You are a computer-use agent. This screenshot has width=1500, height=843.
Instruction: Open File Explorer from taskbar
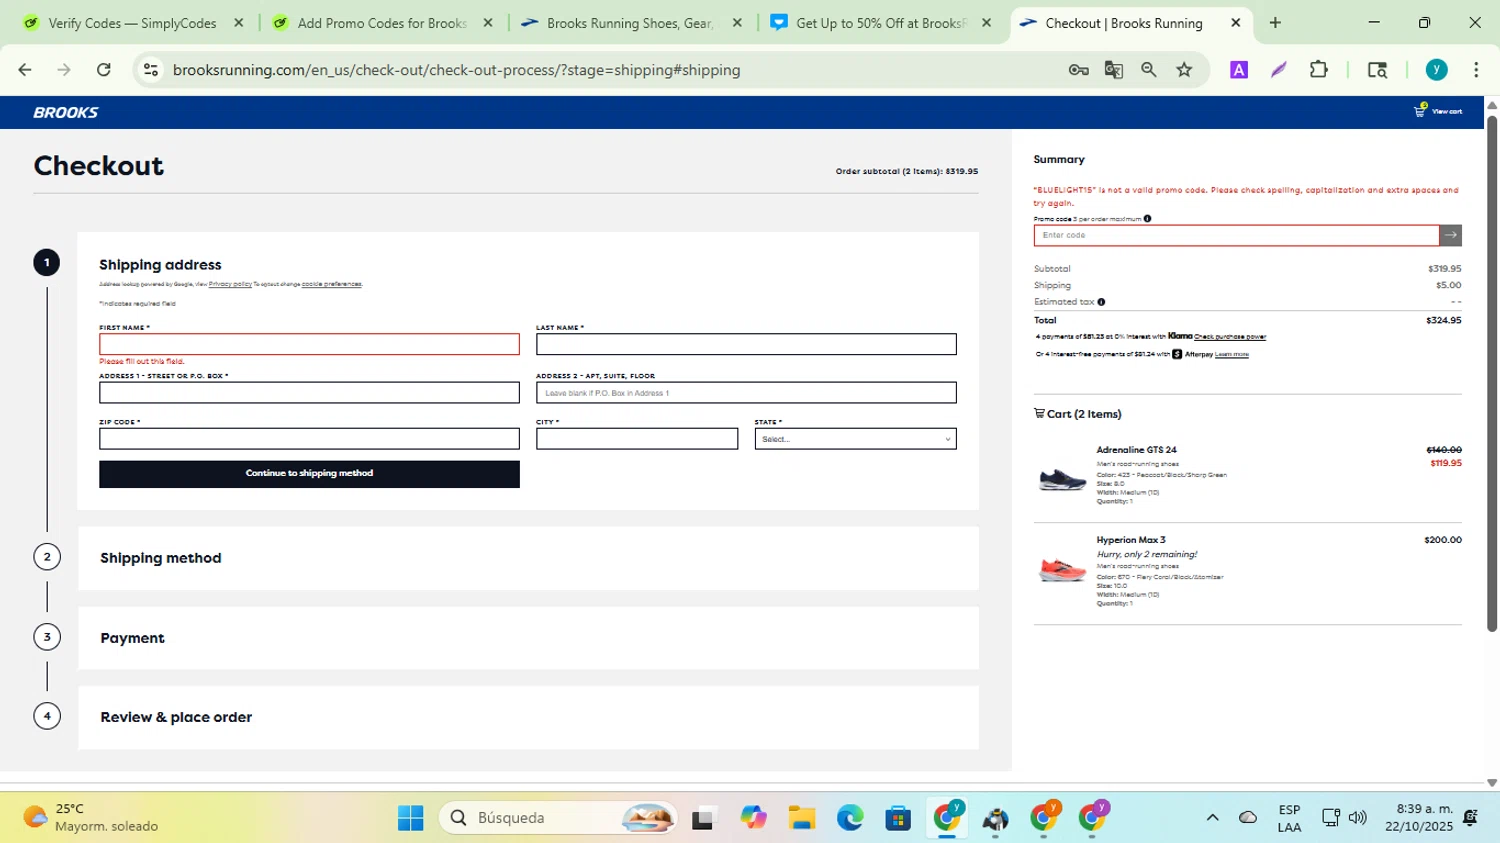point(801,818)
